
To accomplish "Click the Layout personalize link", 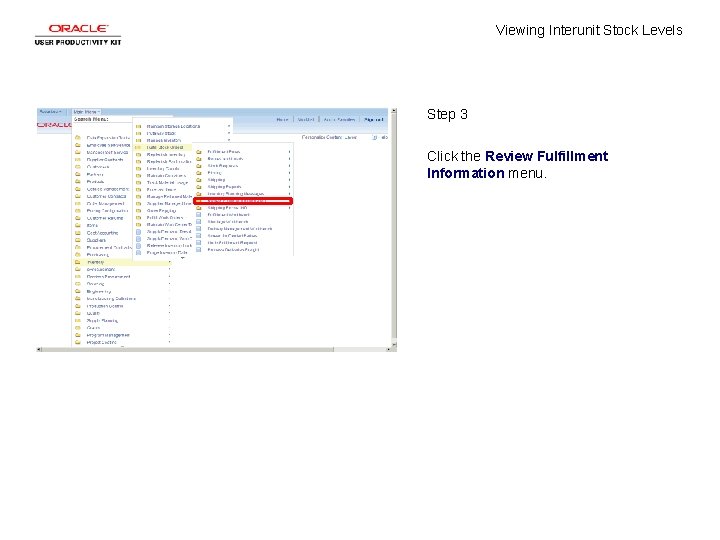I will click(x=350, y=137).
